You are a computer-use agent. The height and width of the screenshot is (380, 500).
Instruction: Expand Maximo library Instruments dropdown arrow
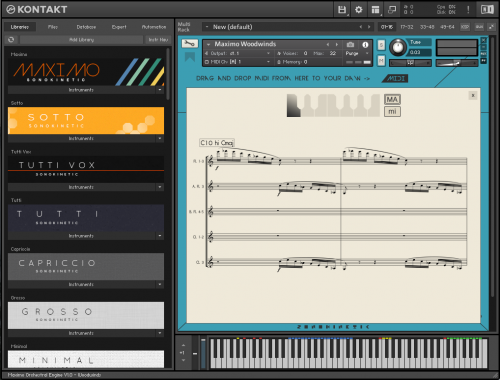tap(160, 90)
